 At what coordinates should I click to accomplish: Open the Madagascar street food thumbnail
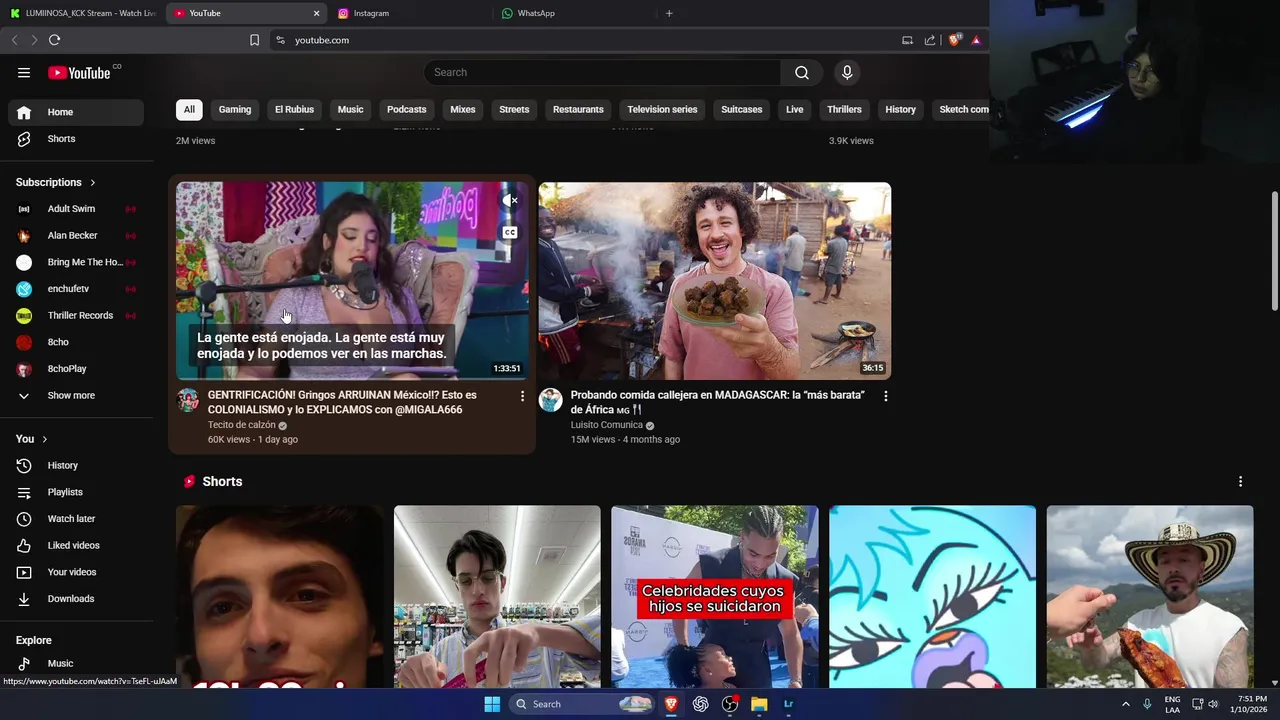714,281
